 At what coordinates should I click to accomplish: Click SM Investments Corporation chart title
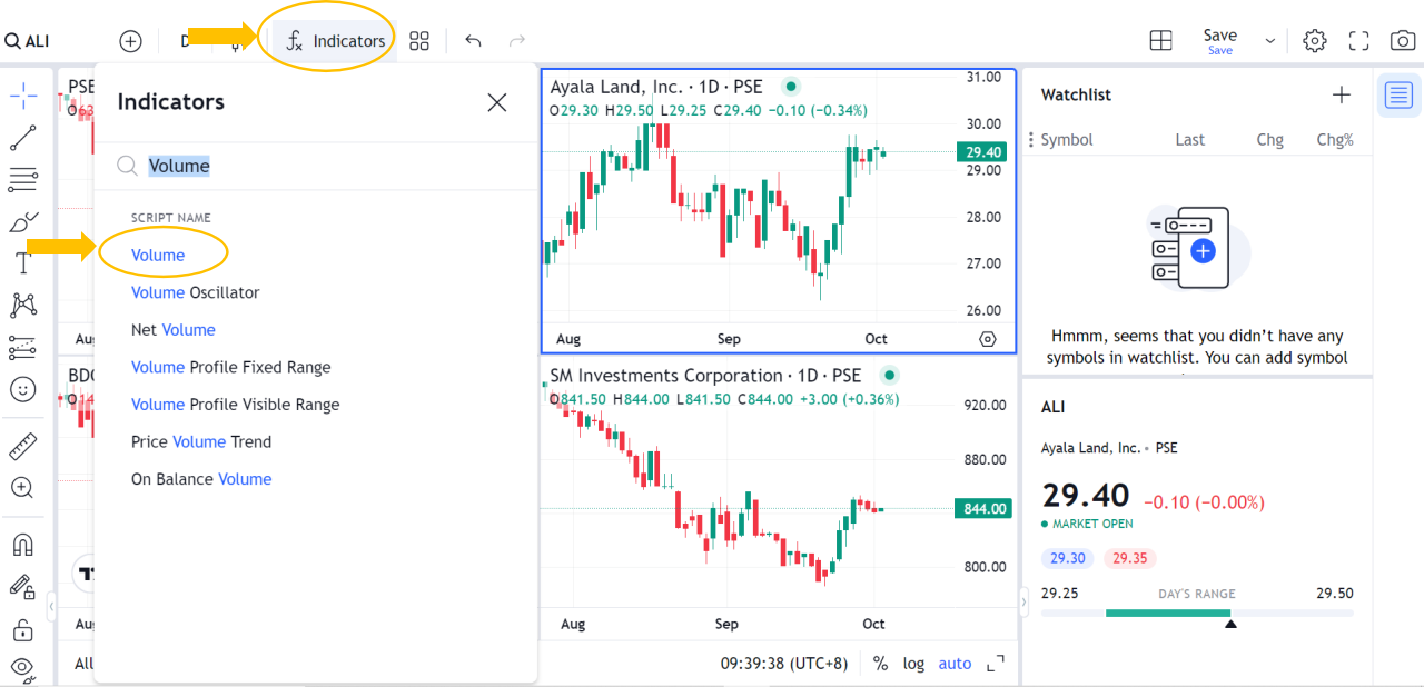click(x=705, y=376)
